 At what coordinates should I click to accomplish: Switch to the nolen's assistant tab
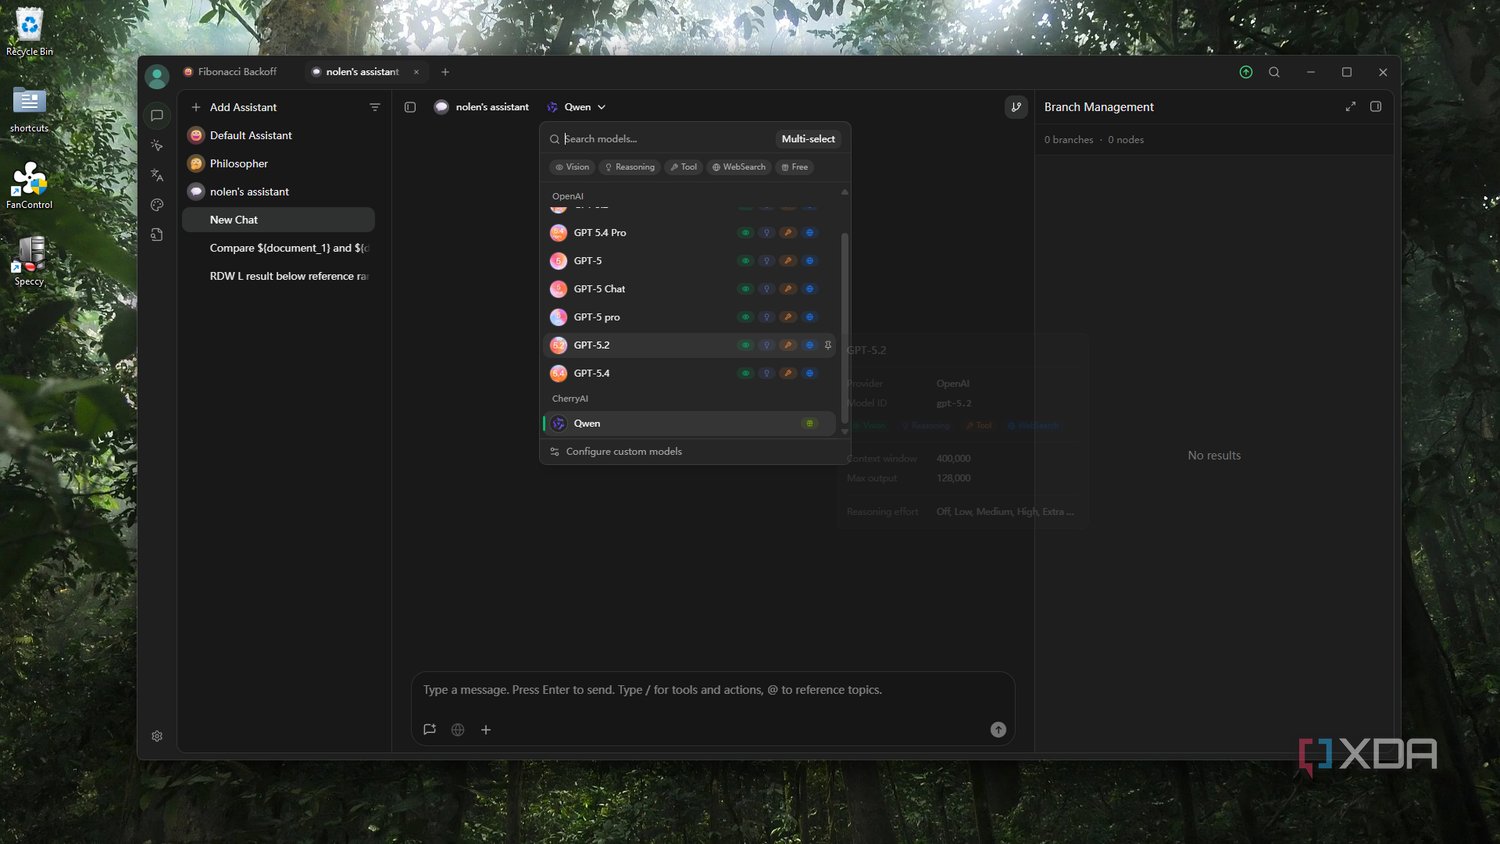coord(363,72)
